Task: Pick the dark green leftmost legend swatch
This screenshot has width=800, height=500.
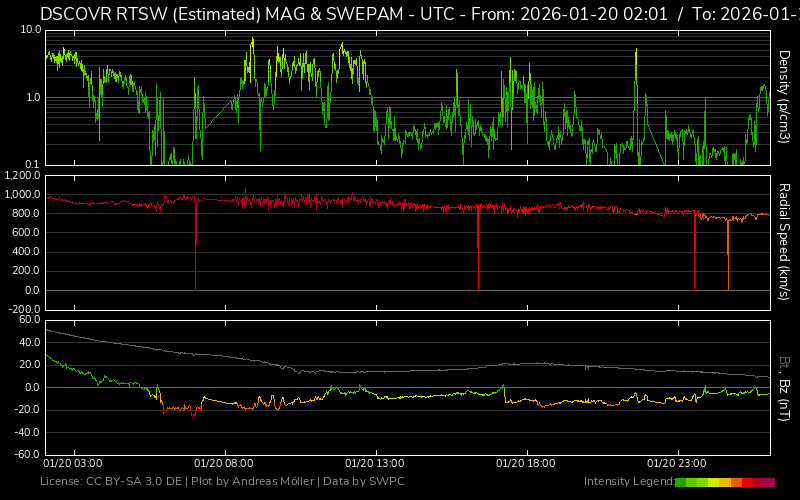Action: pyautogui.click(x=681, y=482)
